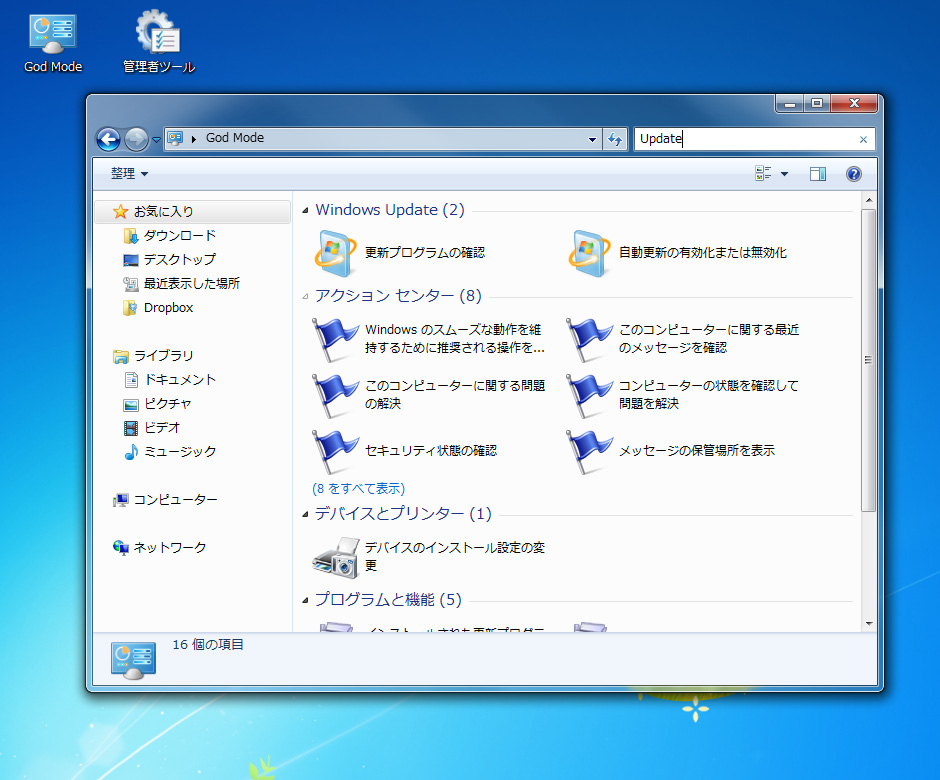Image resolution: width=940 pixels, height=780 pixels.
Task: Change the view with the view icon
Action: point(763,173)
